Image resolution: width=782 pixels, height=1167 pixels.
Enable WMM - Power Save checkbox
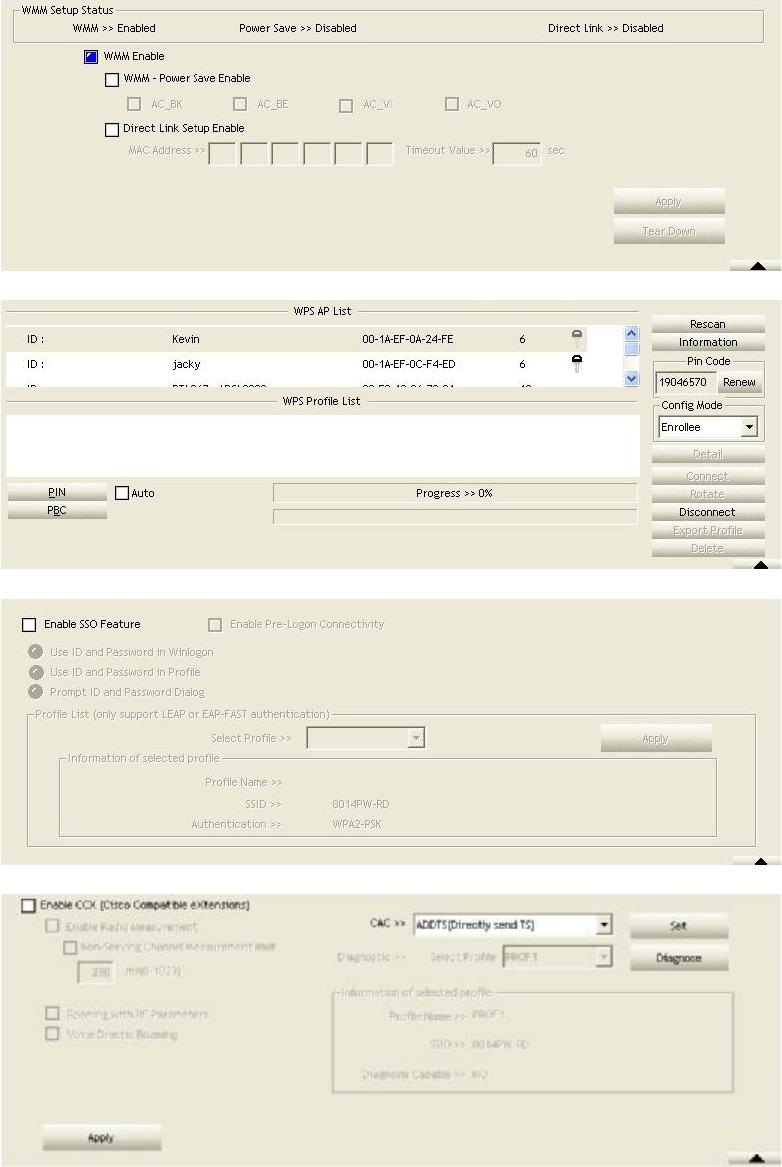point(112,80)
